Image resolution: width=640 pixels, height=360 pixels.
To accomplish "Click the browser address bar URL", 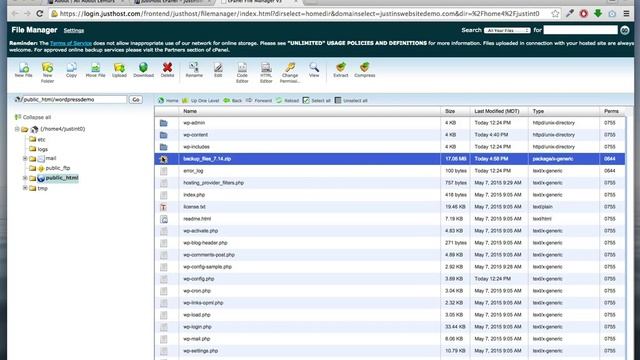I will (x=300, y=13).
